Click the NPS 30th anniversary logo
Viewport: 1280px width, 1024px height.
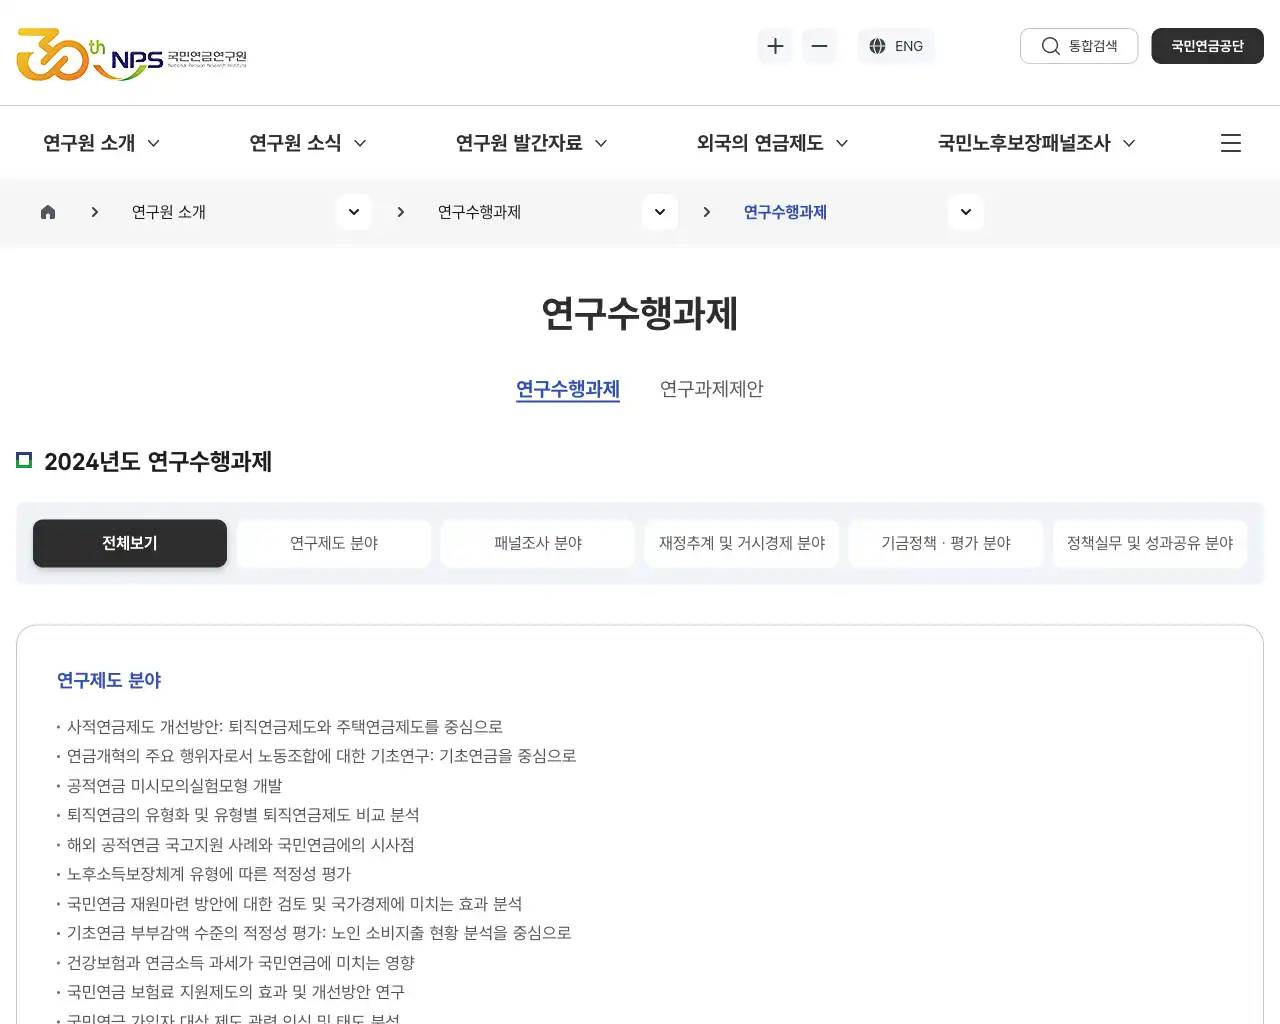click(x=131, y=55)
